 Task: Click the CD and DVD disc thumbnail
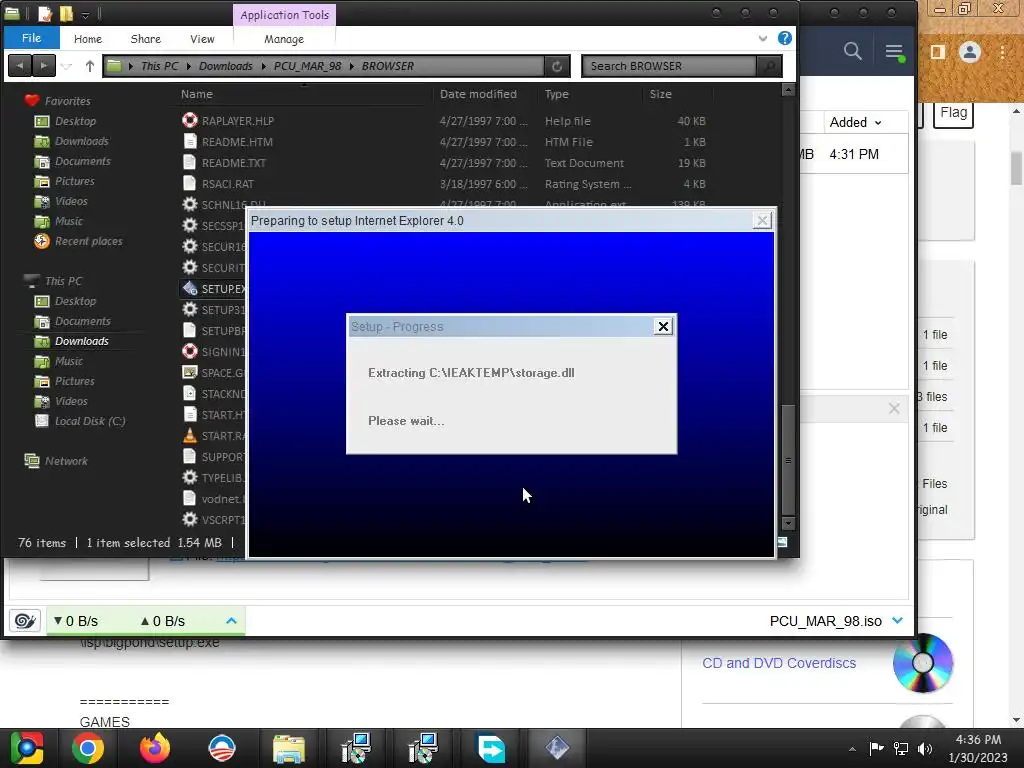[x=923, y=663]
